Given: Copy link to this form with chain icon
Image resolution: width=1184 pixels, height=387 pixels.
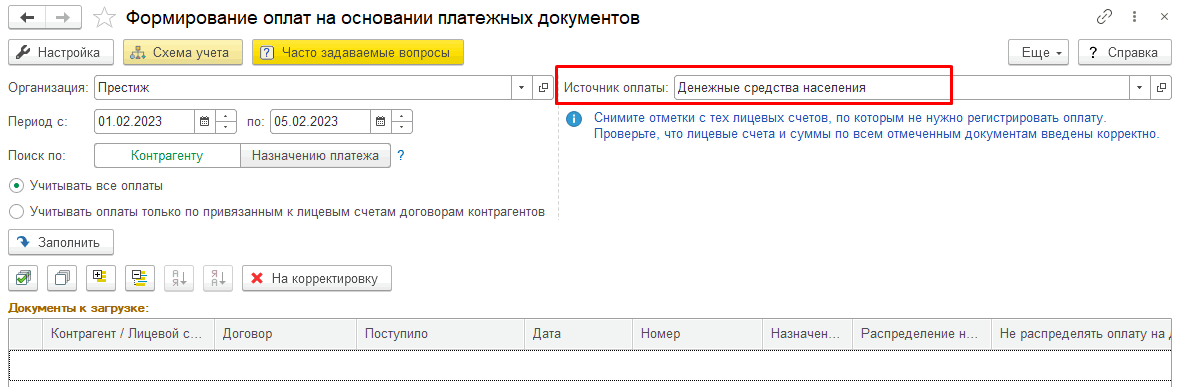Looking at the screenshot, I should [x=1103, y=18].
